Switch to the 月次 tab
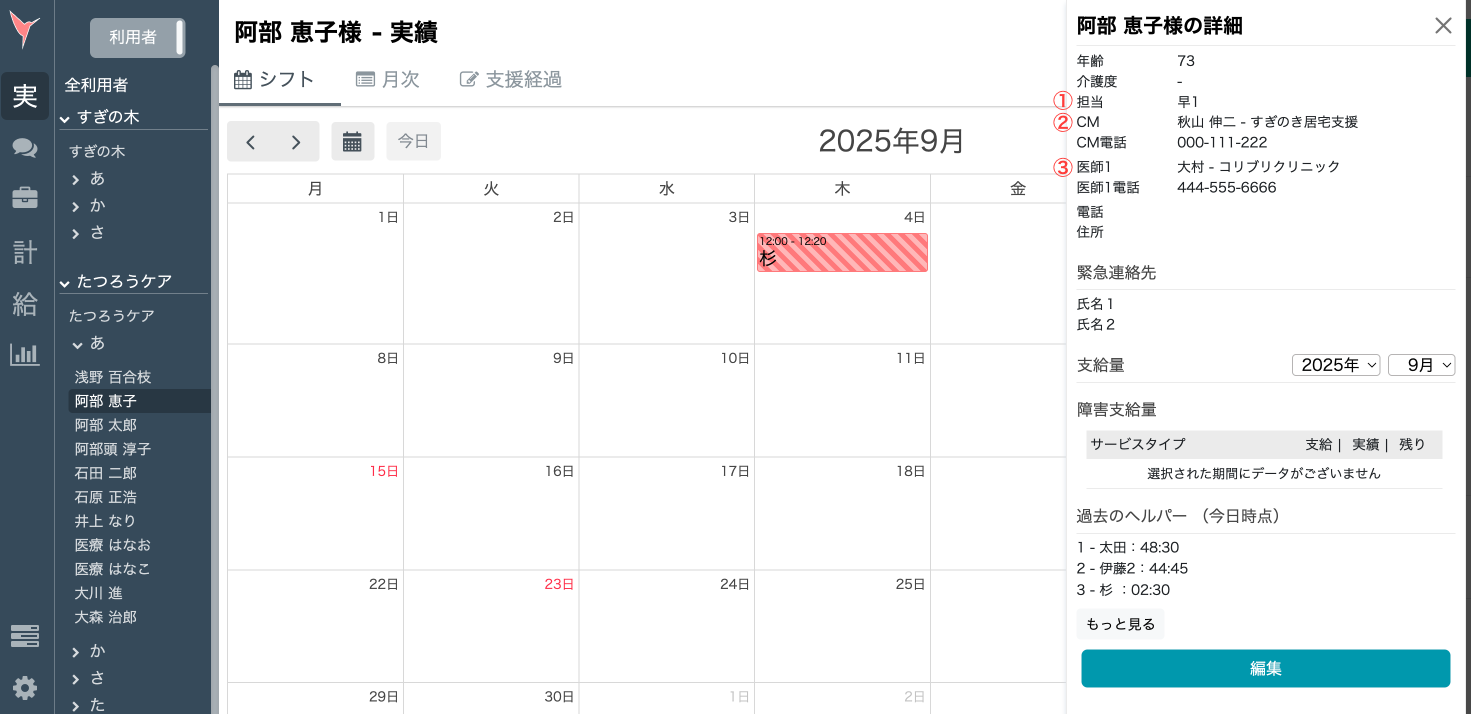 pos(388,79)
